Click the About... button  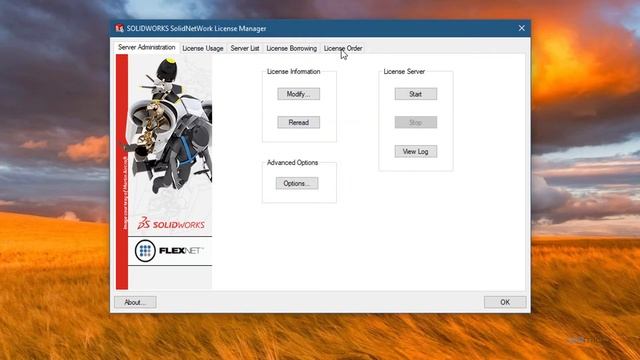click(135, 302)
